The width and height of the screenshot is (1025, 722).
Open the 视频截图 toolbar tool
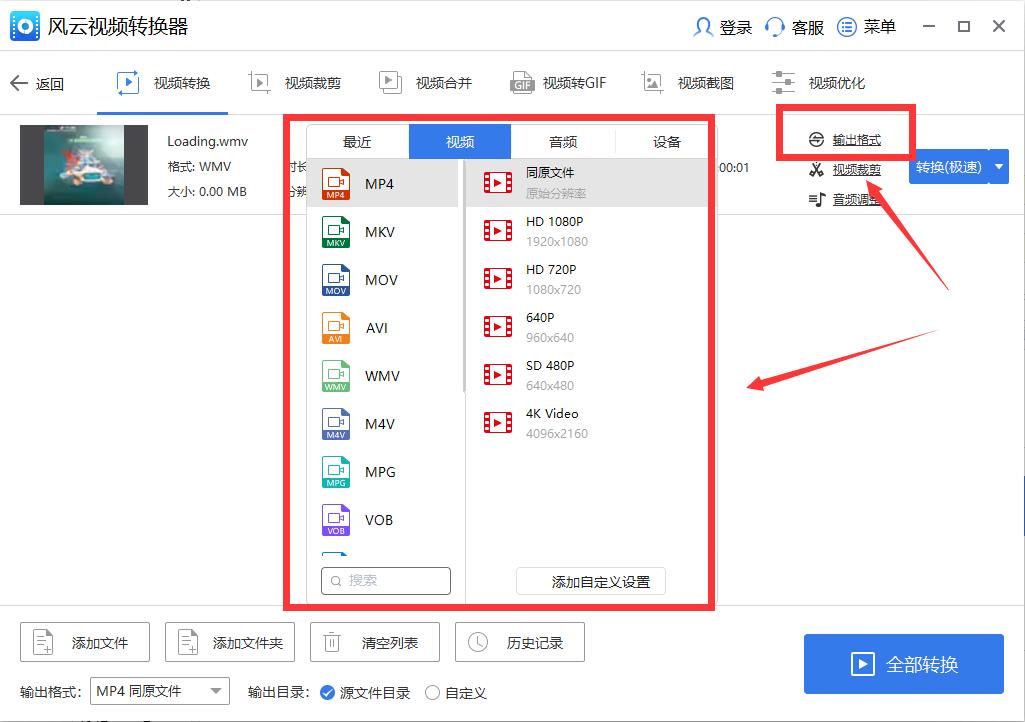687,83
